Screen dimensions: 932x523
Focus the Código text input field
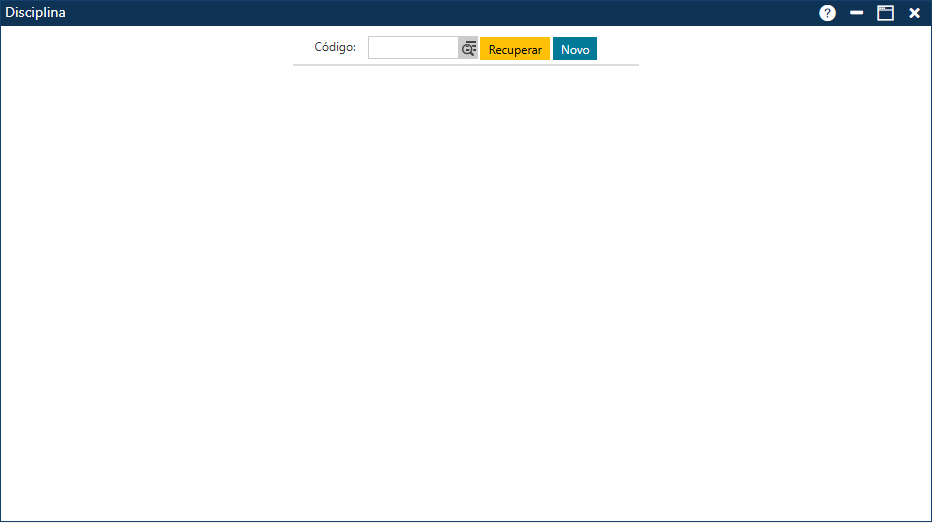click(413, 48)
